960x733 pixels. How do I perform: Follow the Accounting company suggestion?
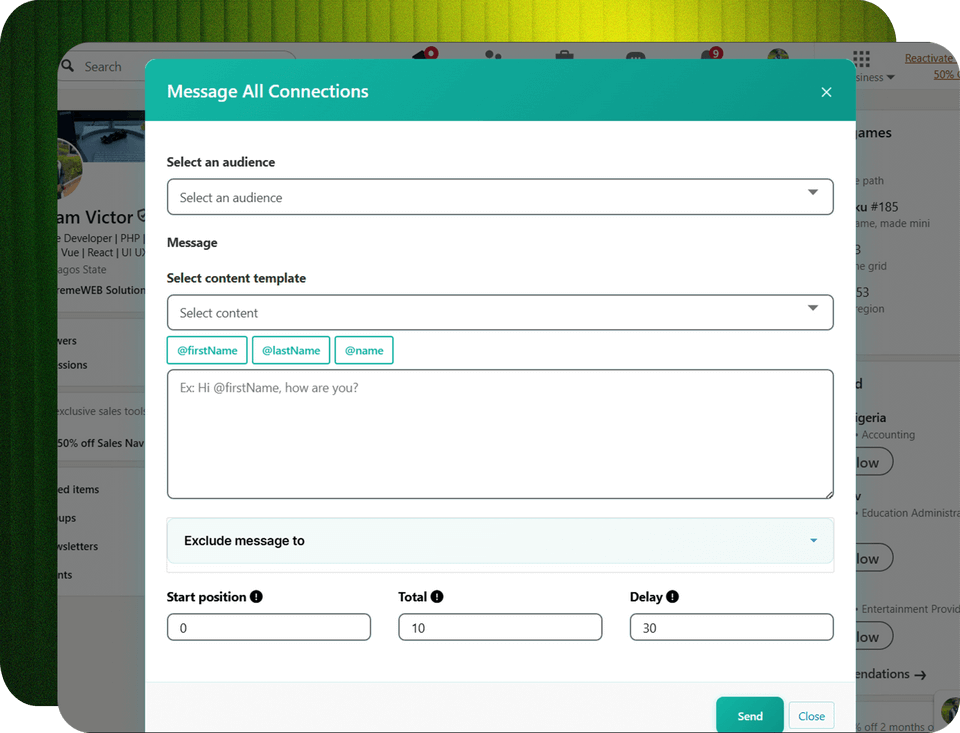click(x=874, y=462)
